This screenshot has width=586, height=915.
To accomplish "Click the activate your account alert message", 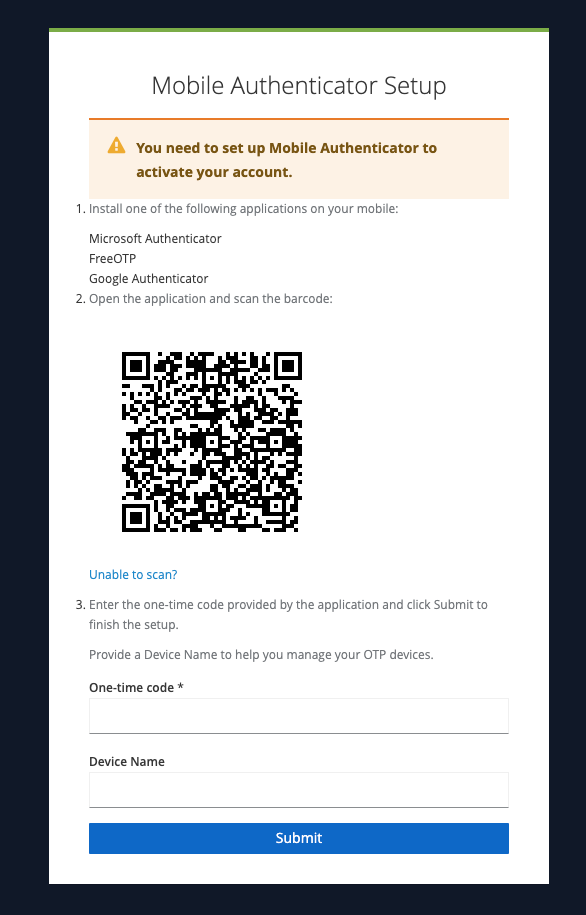I will click(x=287, y=160).
